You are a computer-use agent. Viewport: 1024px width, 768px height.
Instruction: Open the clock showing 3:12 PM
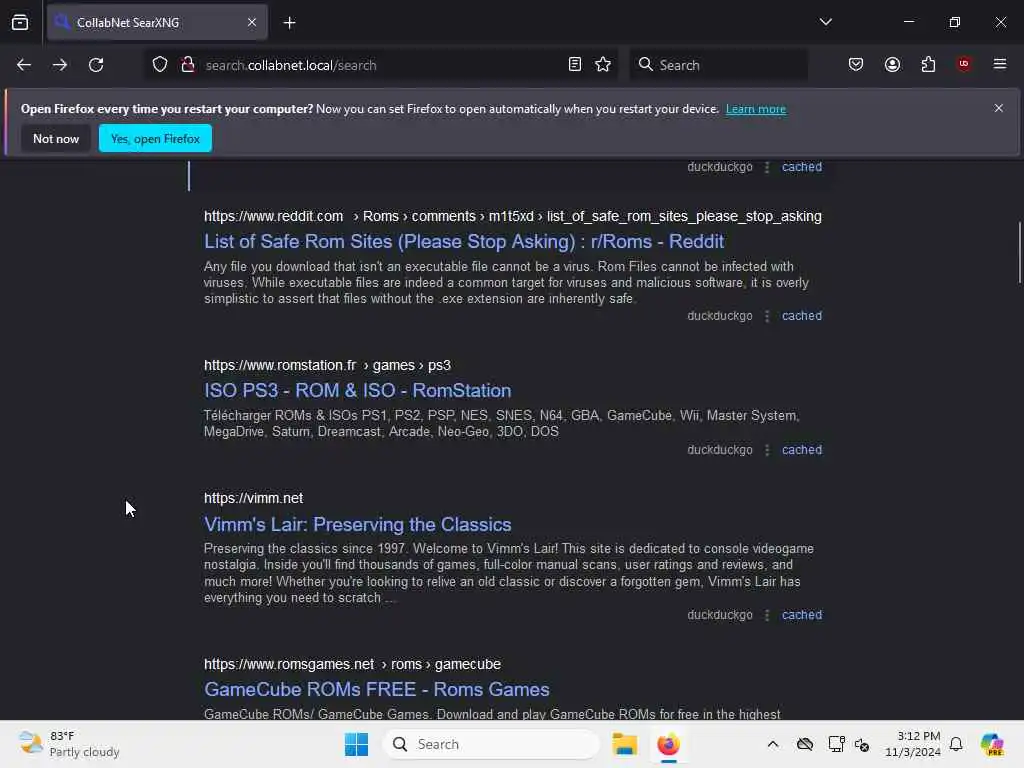pyautogui.click(x=912, y=744)
